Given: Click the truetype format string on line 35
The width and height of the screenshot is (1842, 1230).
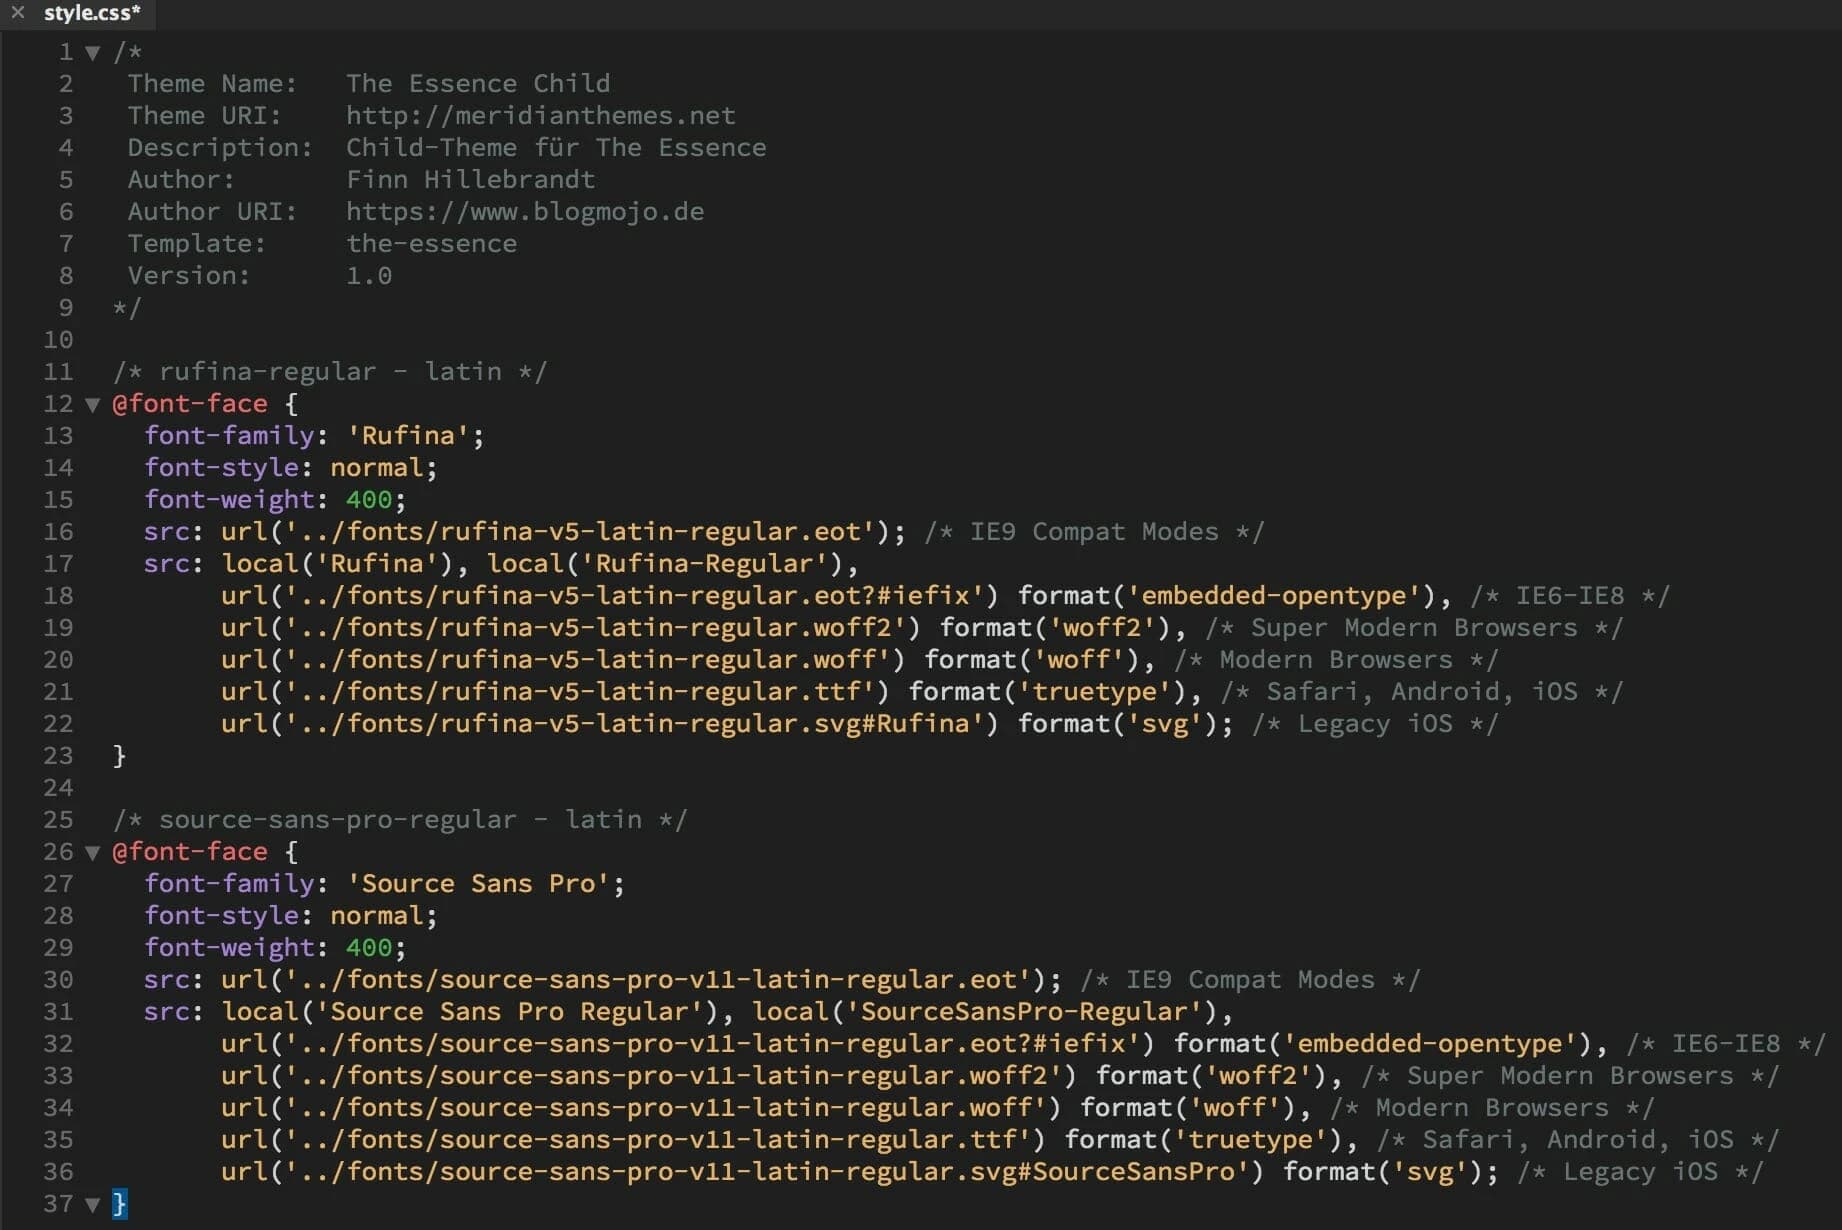Looking at the screenshot, I should [1250, 1139].
